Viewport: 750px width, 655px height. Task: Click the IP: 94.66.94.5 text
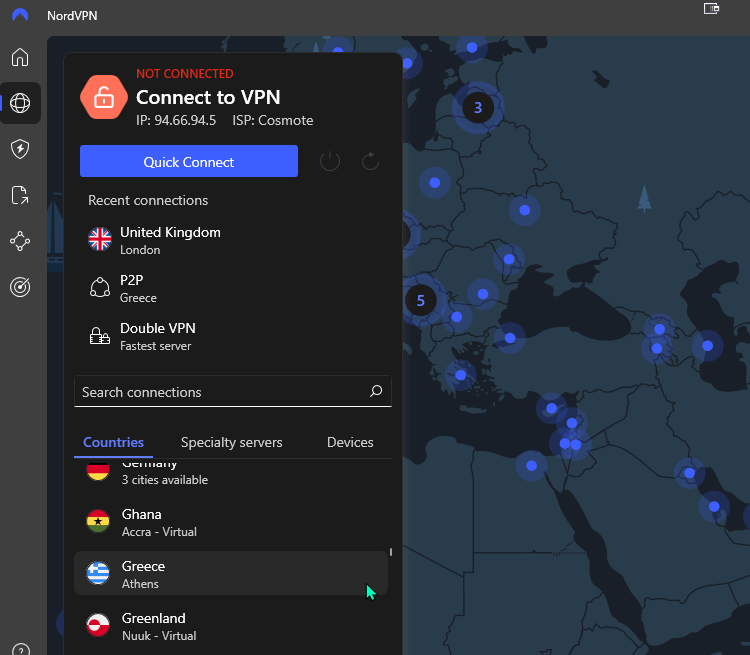coord(176,120)
